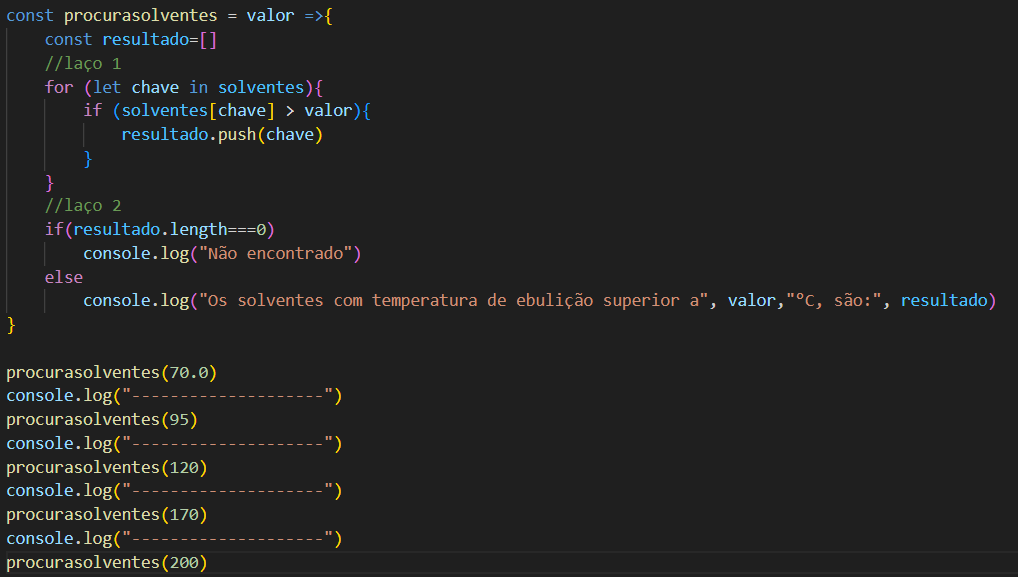Click the 'if(resultado.length===0)' line

160,229
